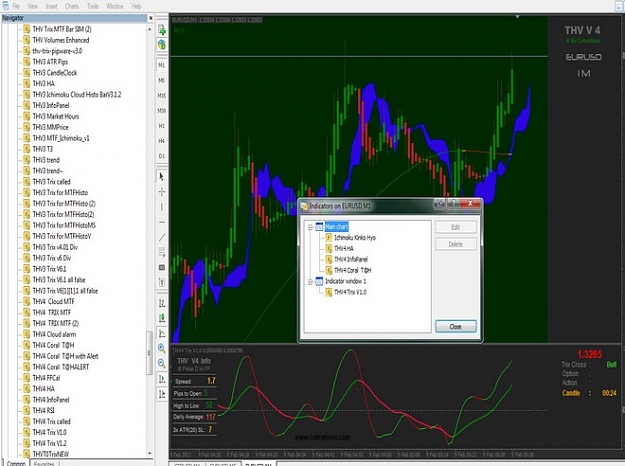Switch to M5 timeframe
Viewport: 625px width, 466px height.
click(161, 80)
